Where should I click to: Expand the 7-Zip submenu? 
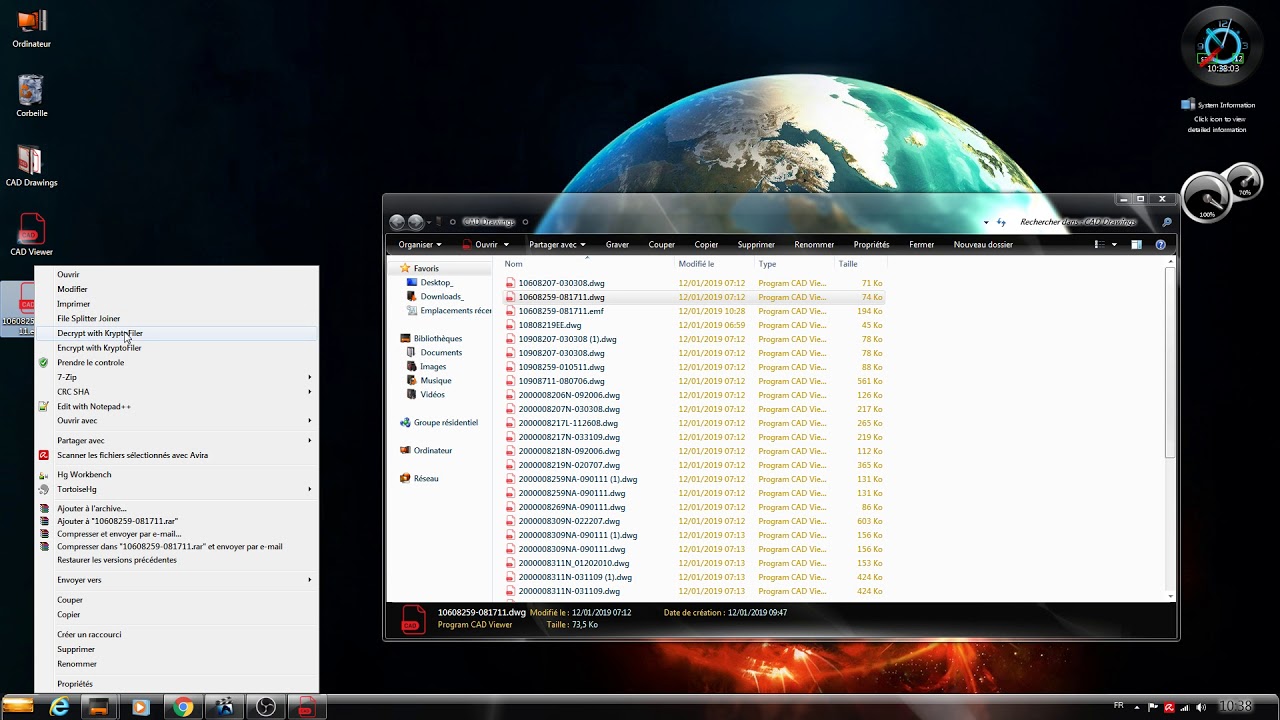pyautogui.click(x=177, y=377)
